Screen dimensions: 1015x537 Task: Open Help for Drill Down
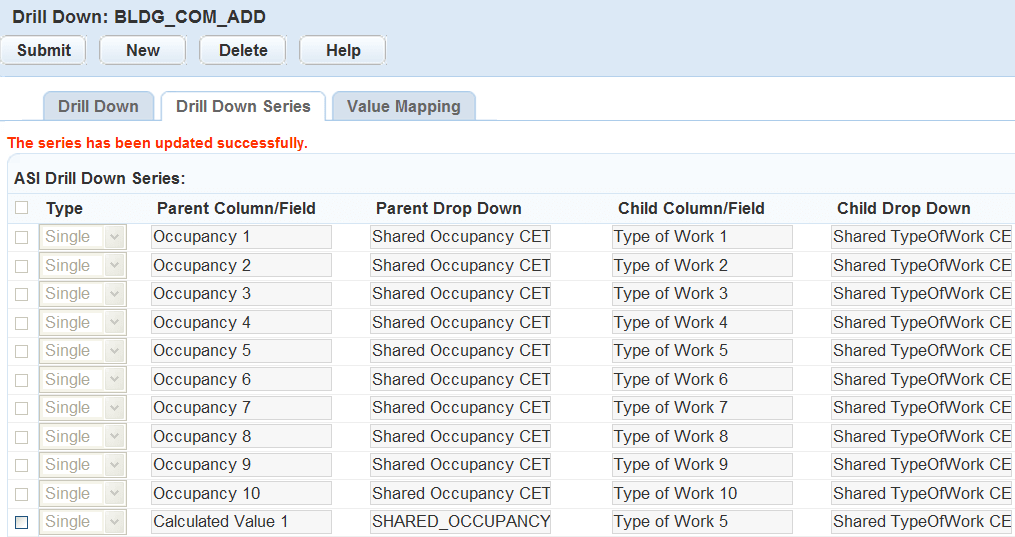tap(343, 50)
